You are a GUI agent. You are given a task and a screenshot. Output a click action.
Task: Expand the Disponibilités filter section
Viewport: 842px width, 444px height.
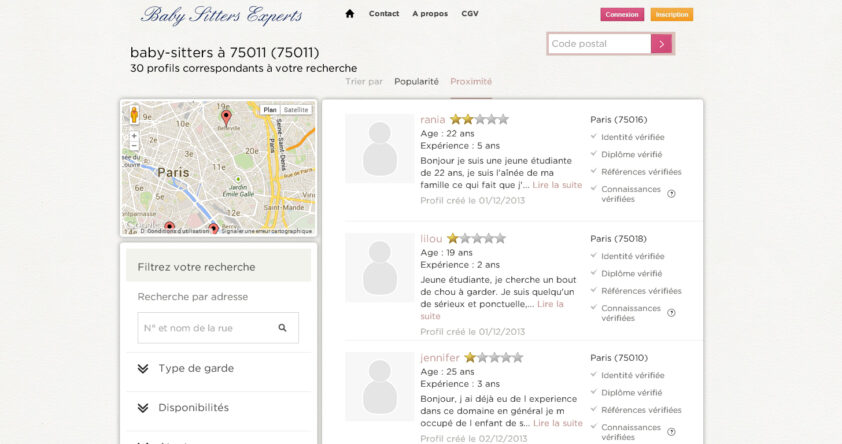(193, 408)
